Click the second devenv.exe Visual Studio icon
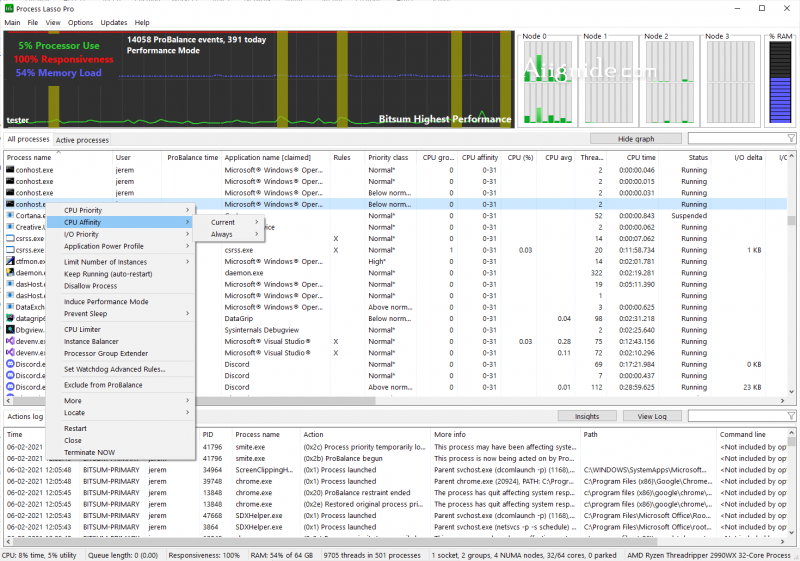This screenshot has width=800, height=561. (10, 352)
